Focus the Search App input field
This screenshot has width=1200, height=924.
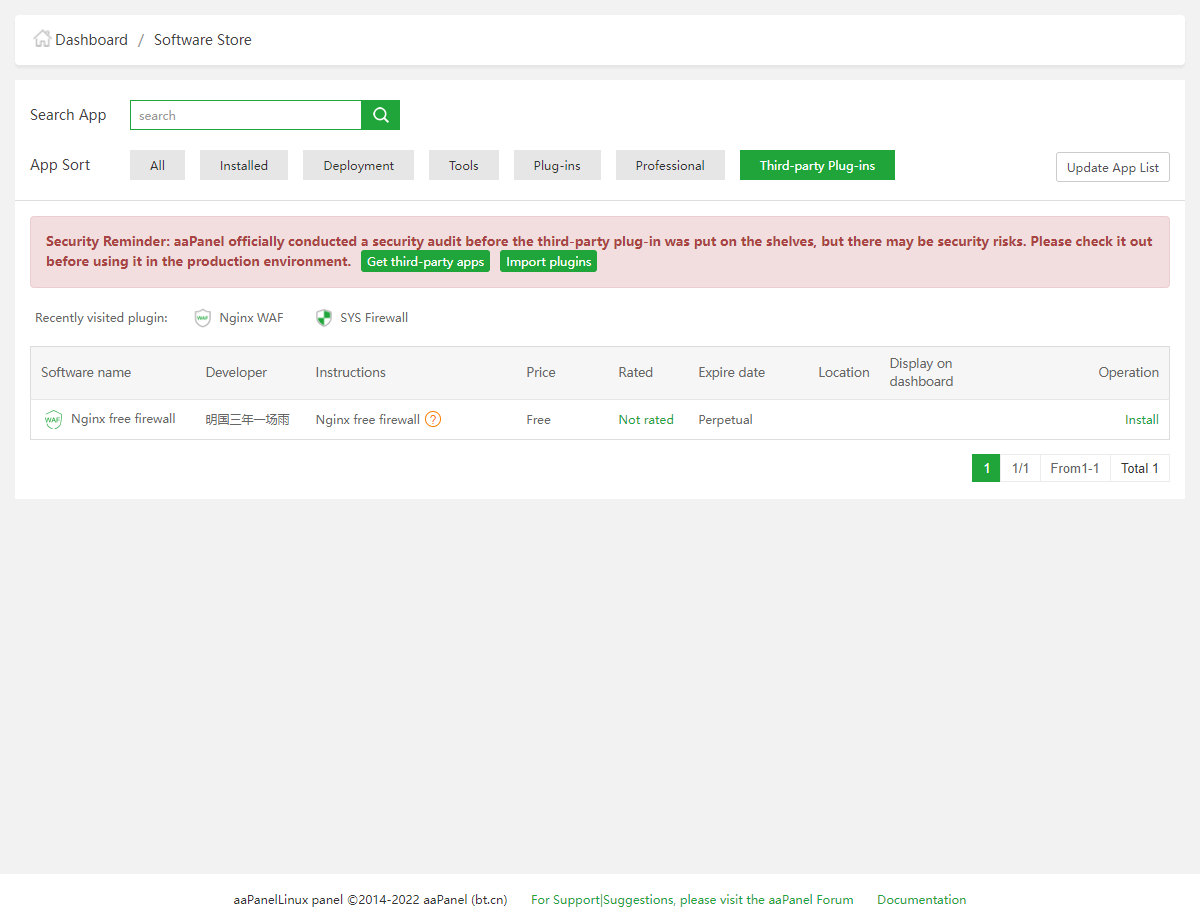click(x=245, y=115)
